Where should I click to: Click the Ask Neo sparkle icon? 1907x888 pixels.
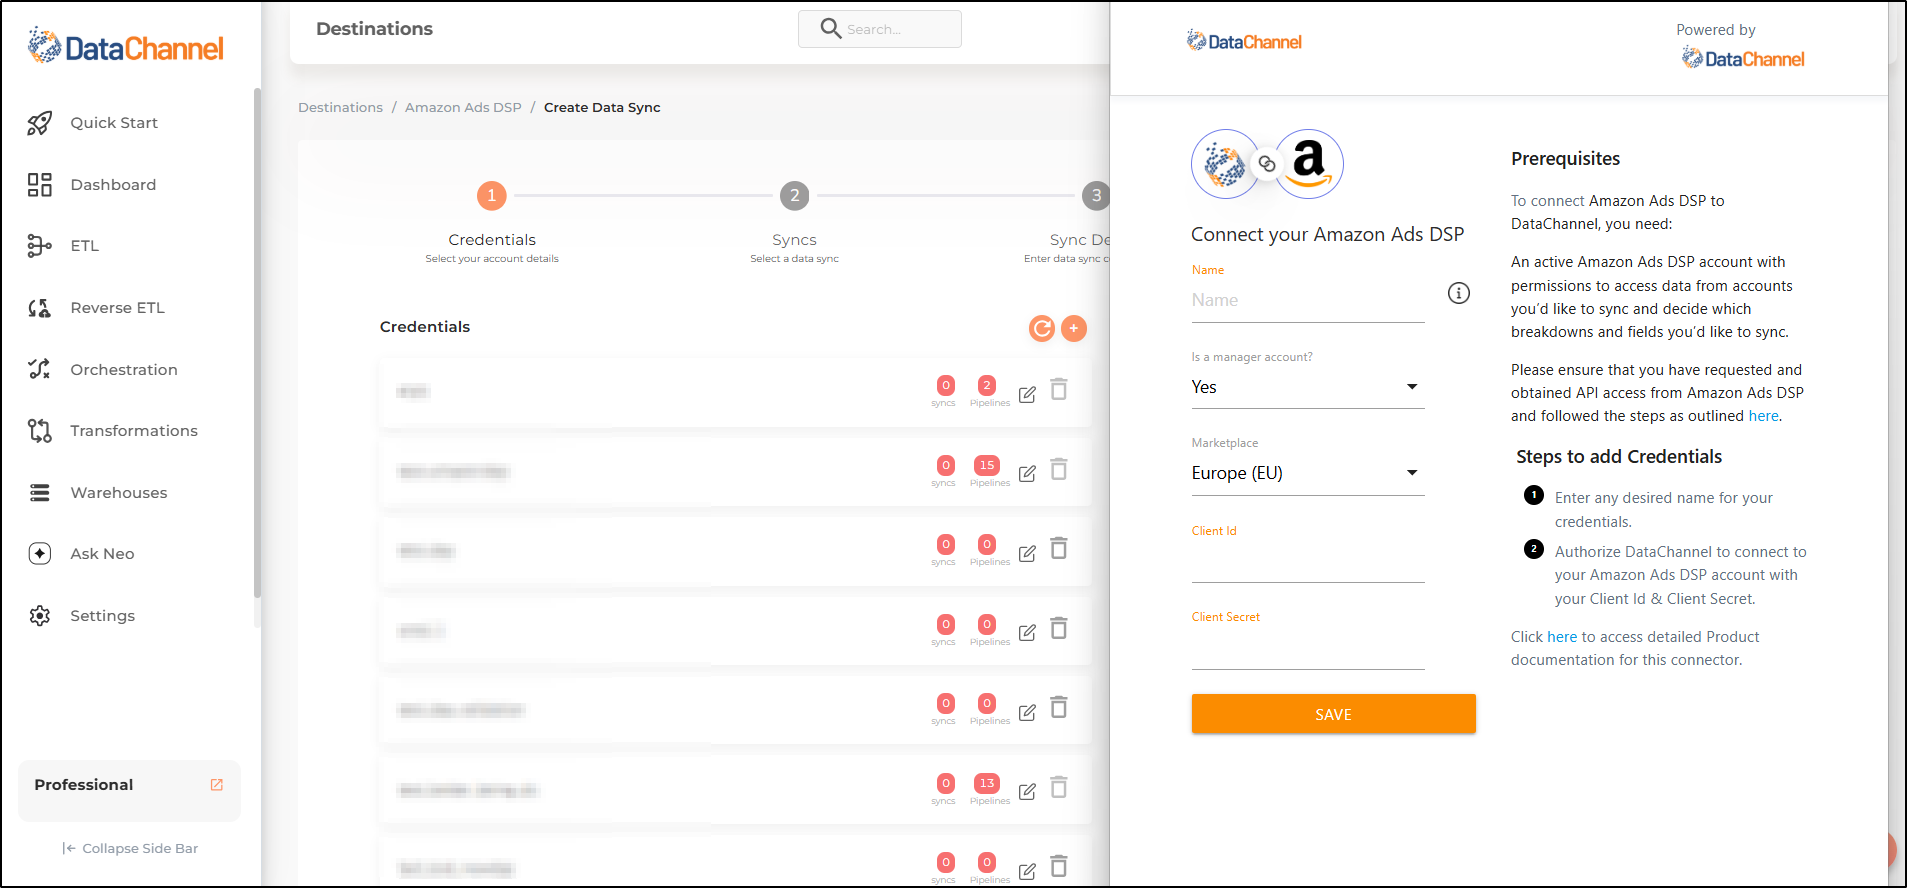click(39, 554)
